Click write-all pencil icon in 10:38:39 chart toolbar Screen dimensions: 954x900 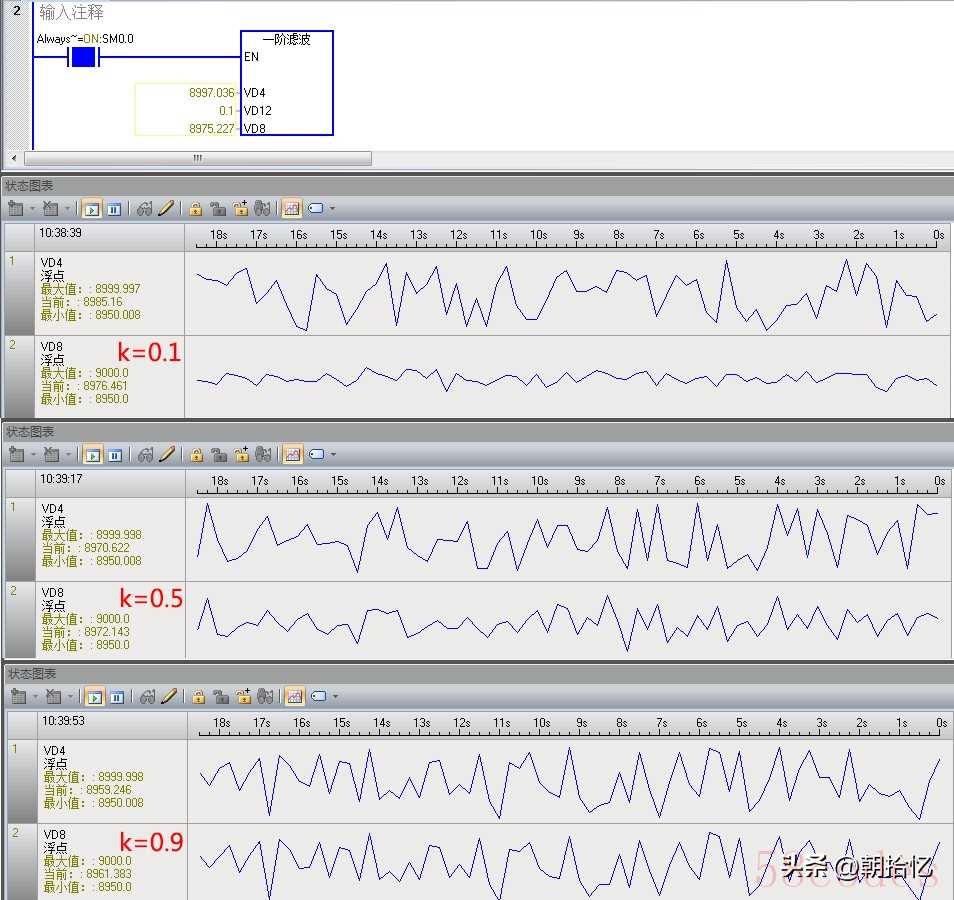click(166, 209)
